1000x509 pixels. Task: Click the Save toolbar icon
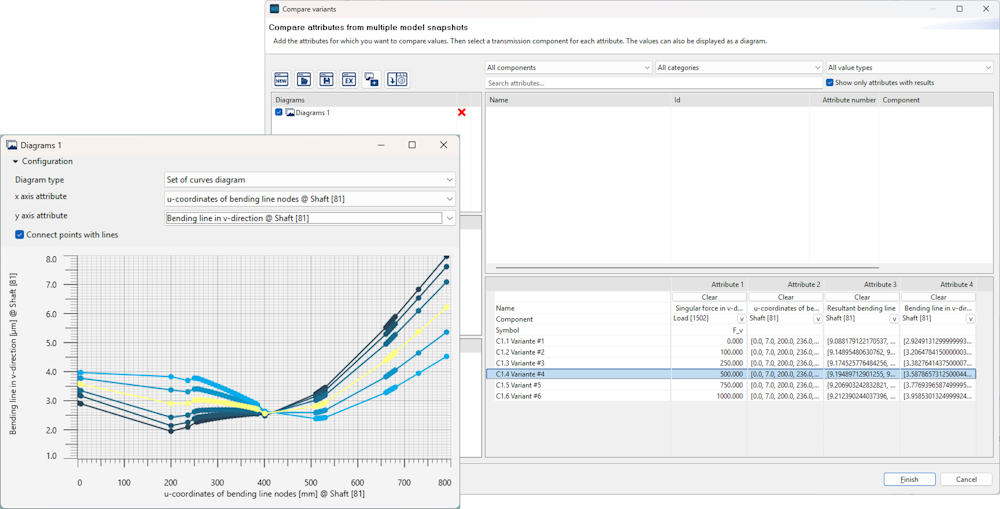[x=326, y=80]
